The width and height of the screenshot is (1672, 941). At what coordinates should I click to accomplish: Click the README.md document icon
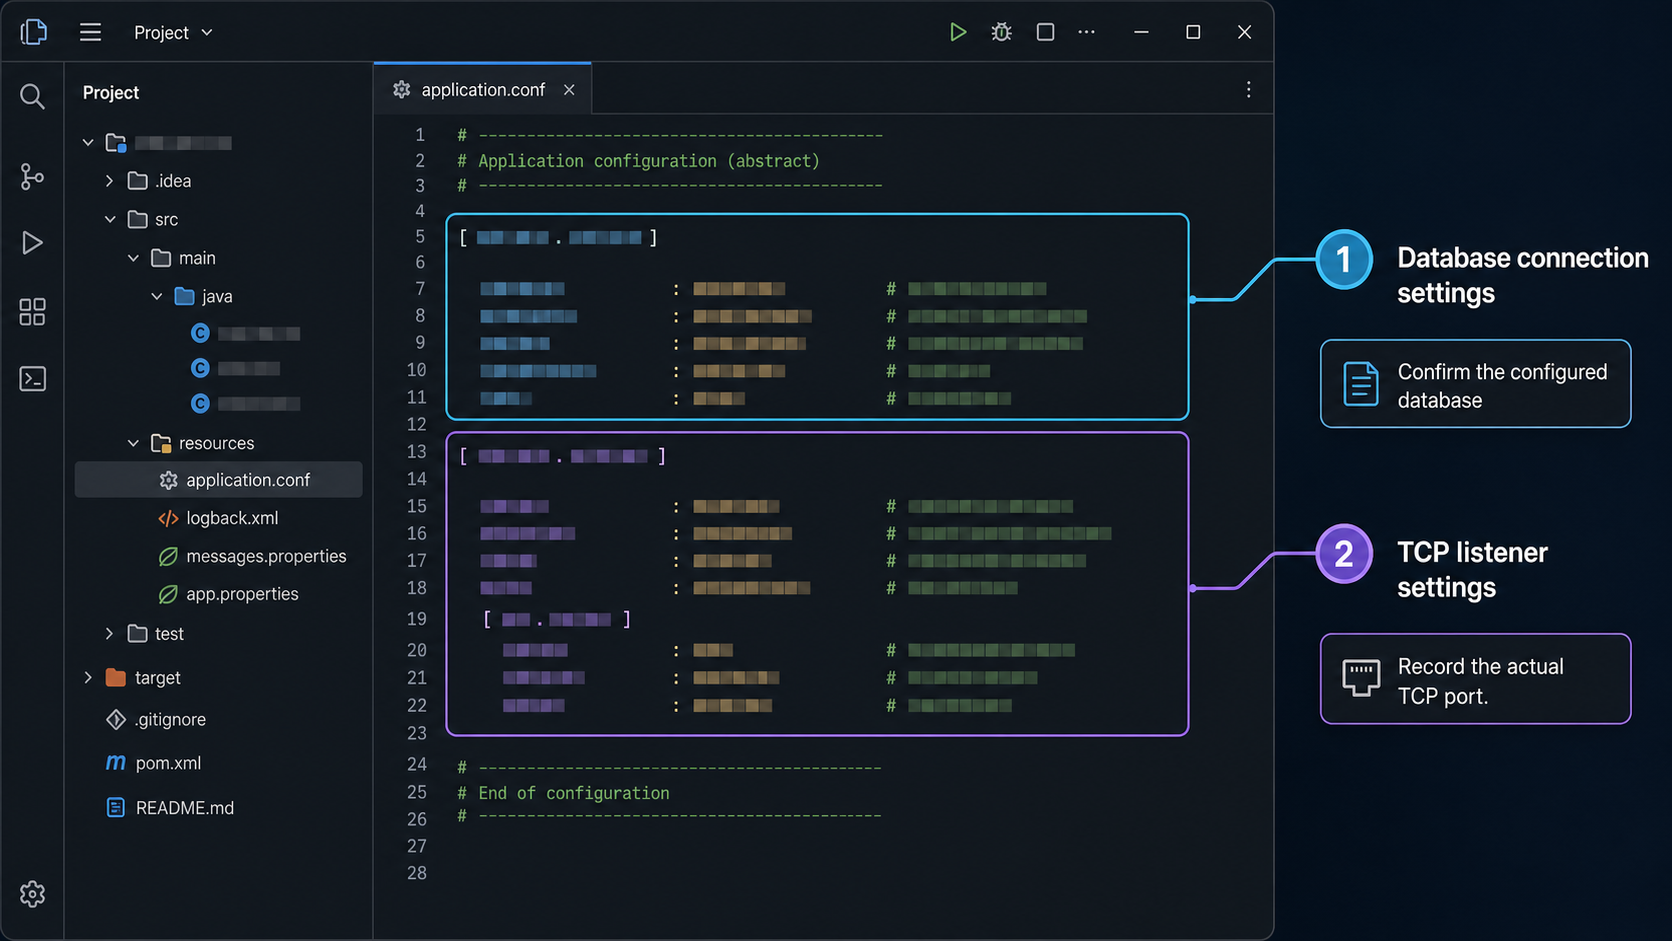(116, 808)
